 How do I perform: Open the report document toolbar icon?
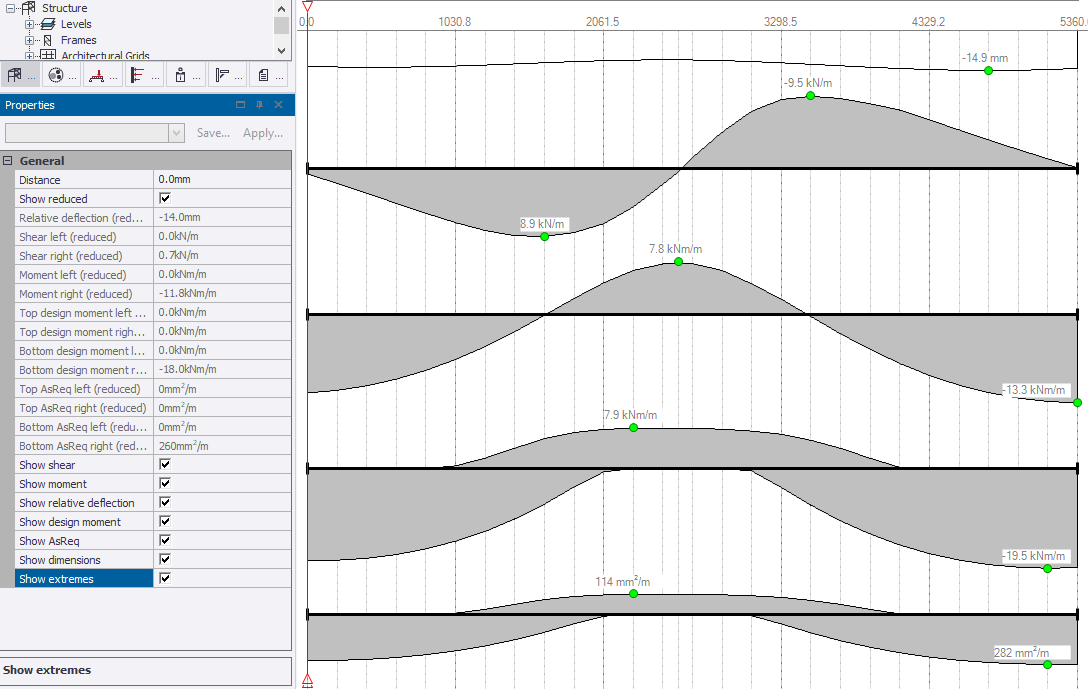click(x=264, y=74)
